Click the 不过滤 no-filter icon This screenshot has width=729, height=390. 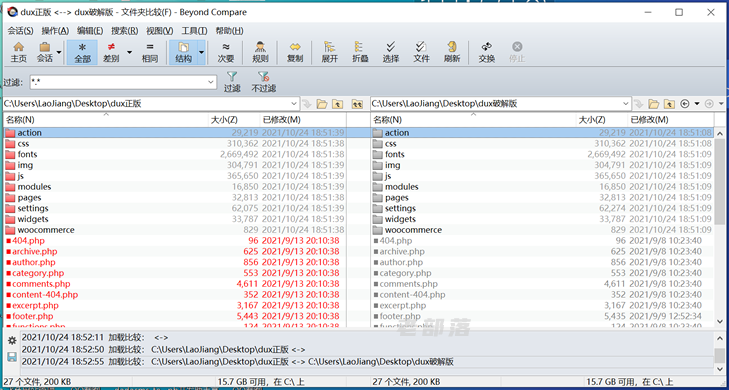point(264,82)
